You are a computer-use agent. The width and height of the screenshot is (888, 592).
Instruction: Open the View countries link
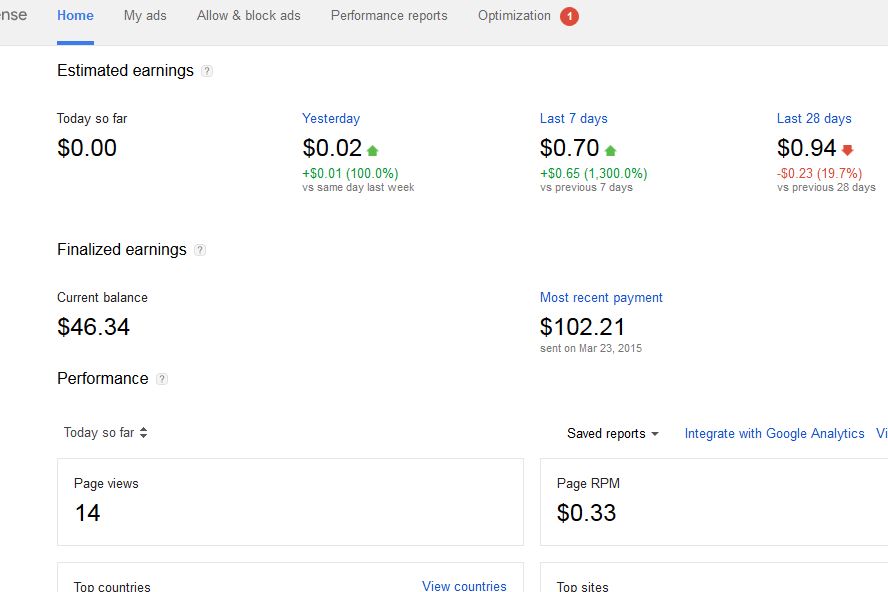pos(464,586)
